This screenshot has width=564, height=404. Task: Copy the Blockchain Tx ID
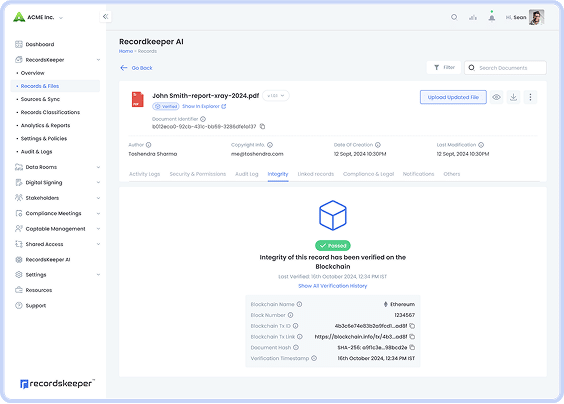point(412,326)
